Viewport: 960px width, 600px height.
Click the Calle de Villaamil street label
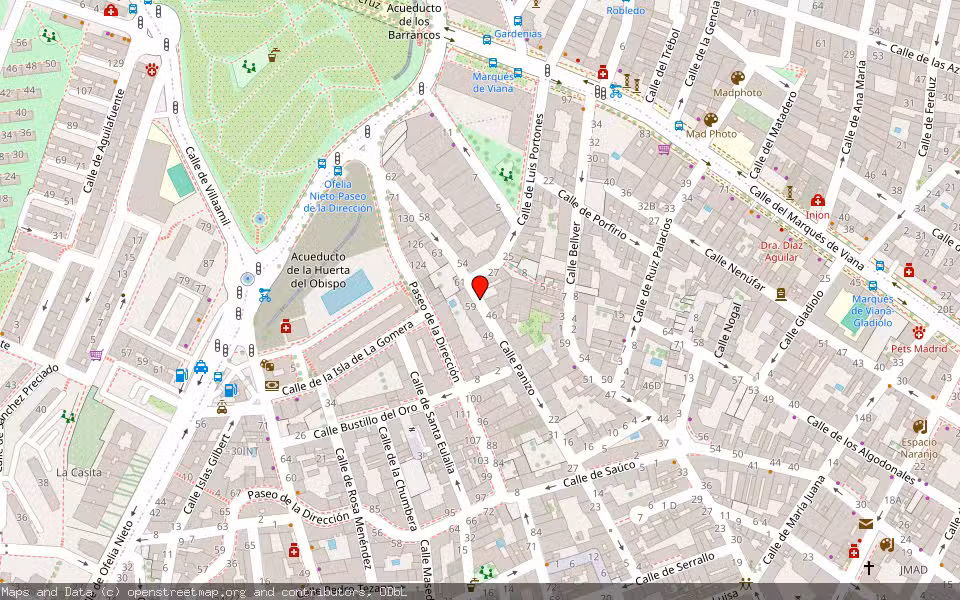click(207, 186)
